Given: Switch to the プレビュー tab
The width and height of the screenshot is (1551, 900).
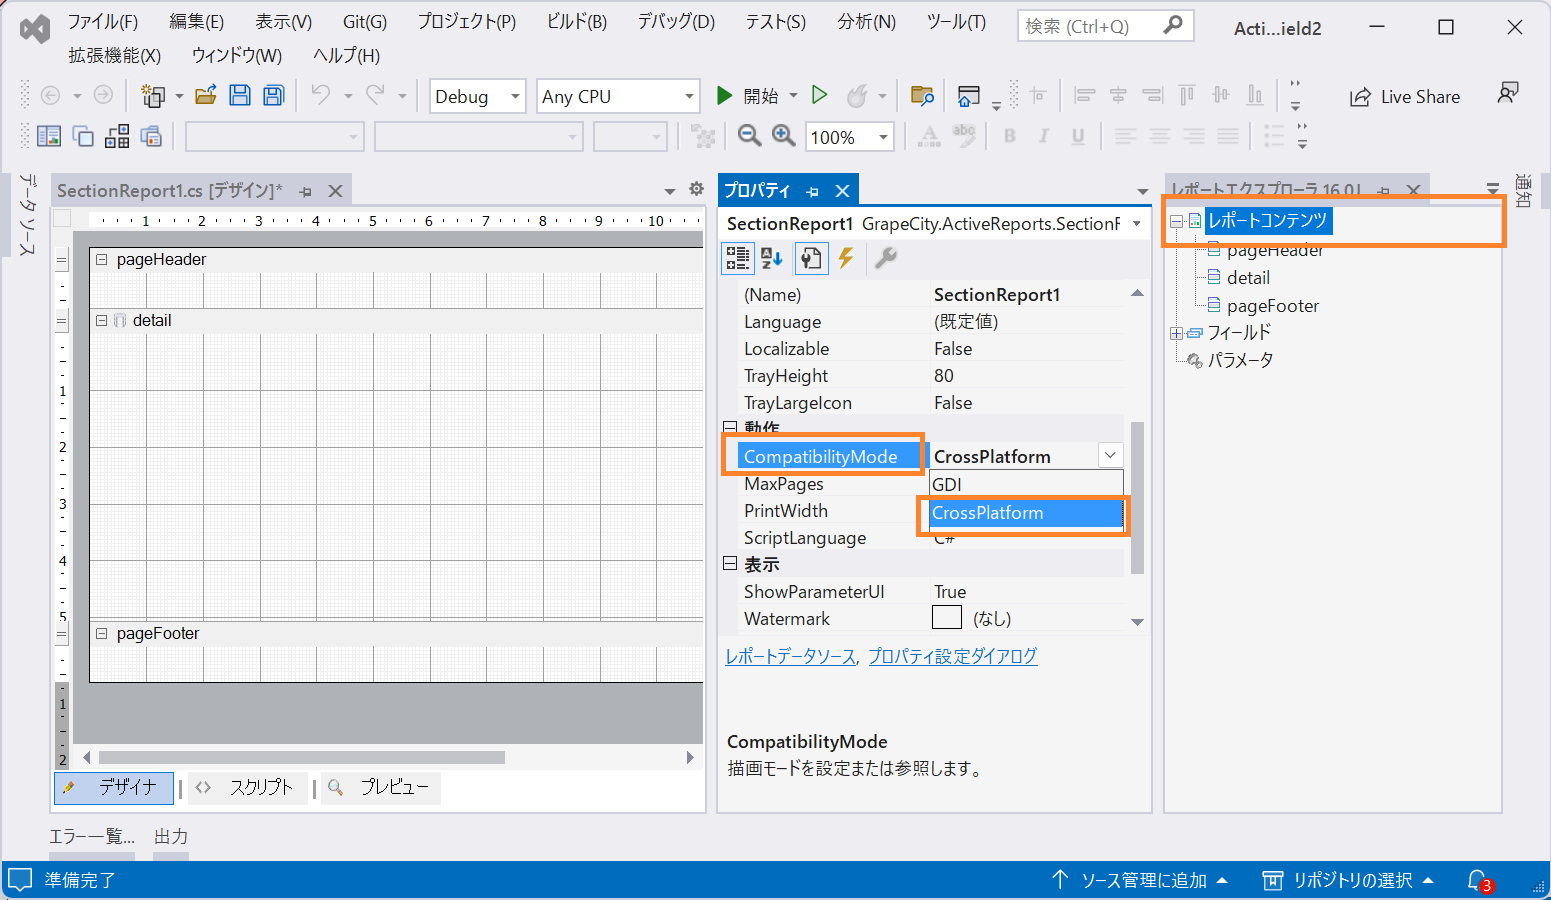Looking at the screenshot, I should click(380, 787).
